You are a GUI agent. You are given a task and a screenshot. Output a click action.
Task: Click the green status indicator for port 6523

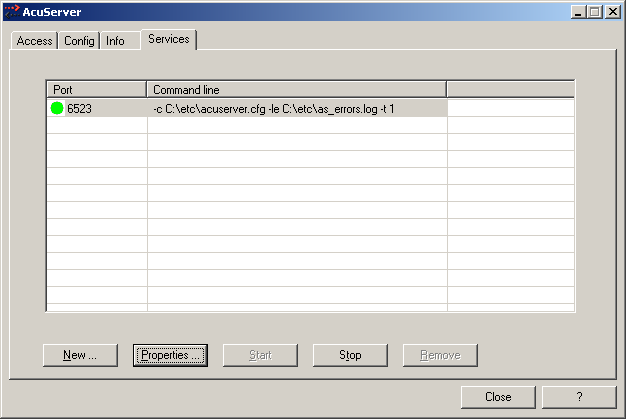click(57, 108)
